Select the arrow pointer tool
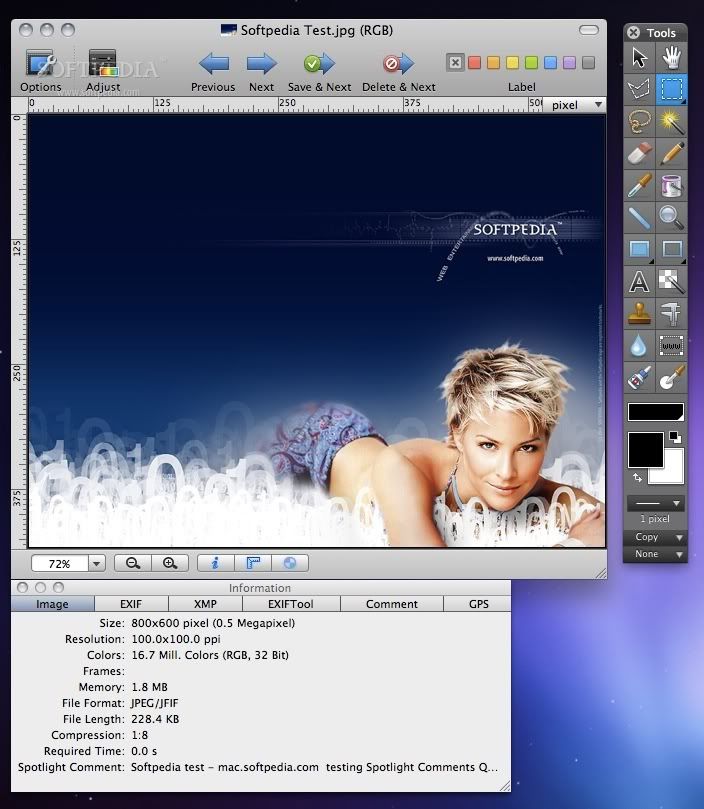 (639, 57)
